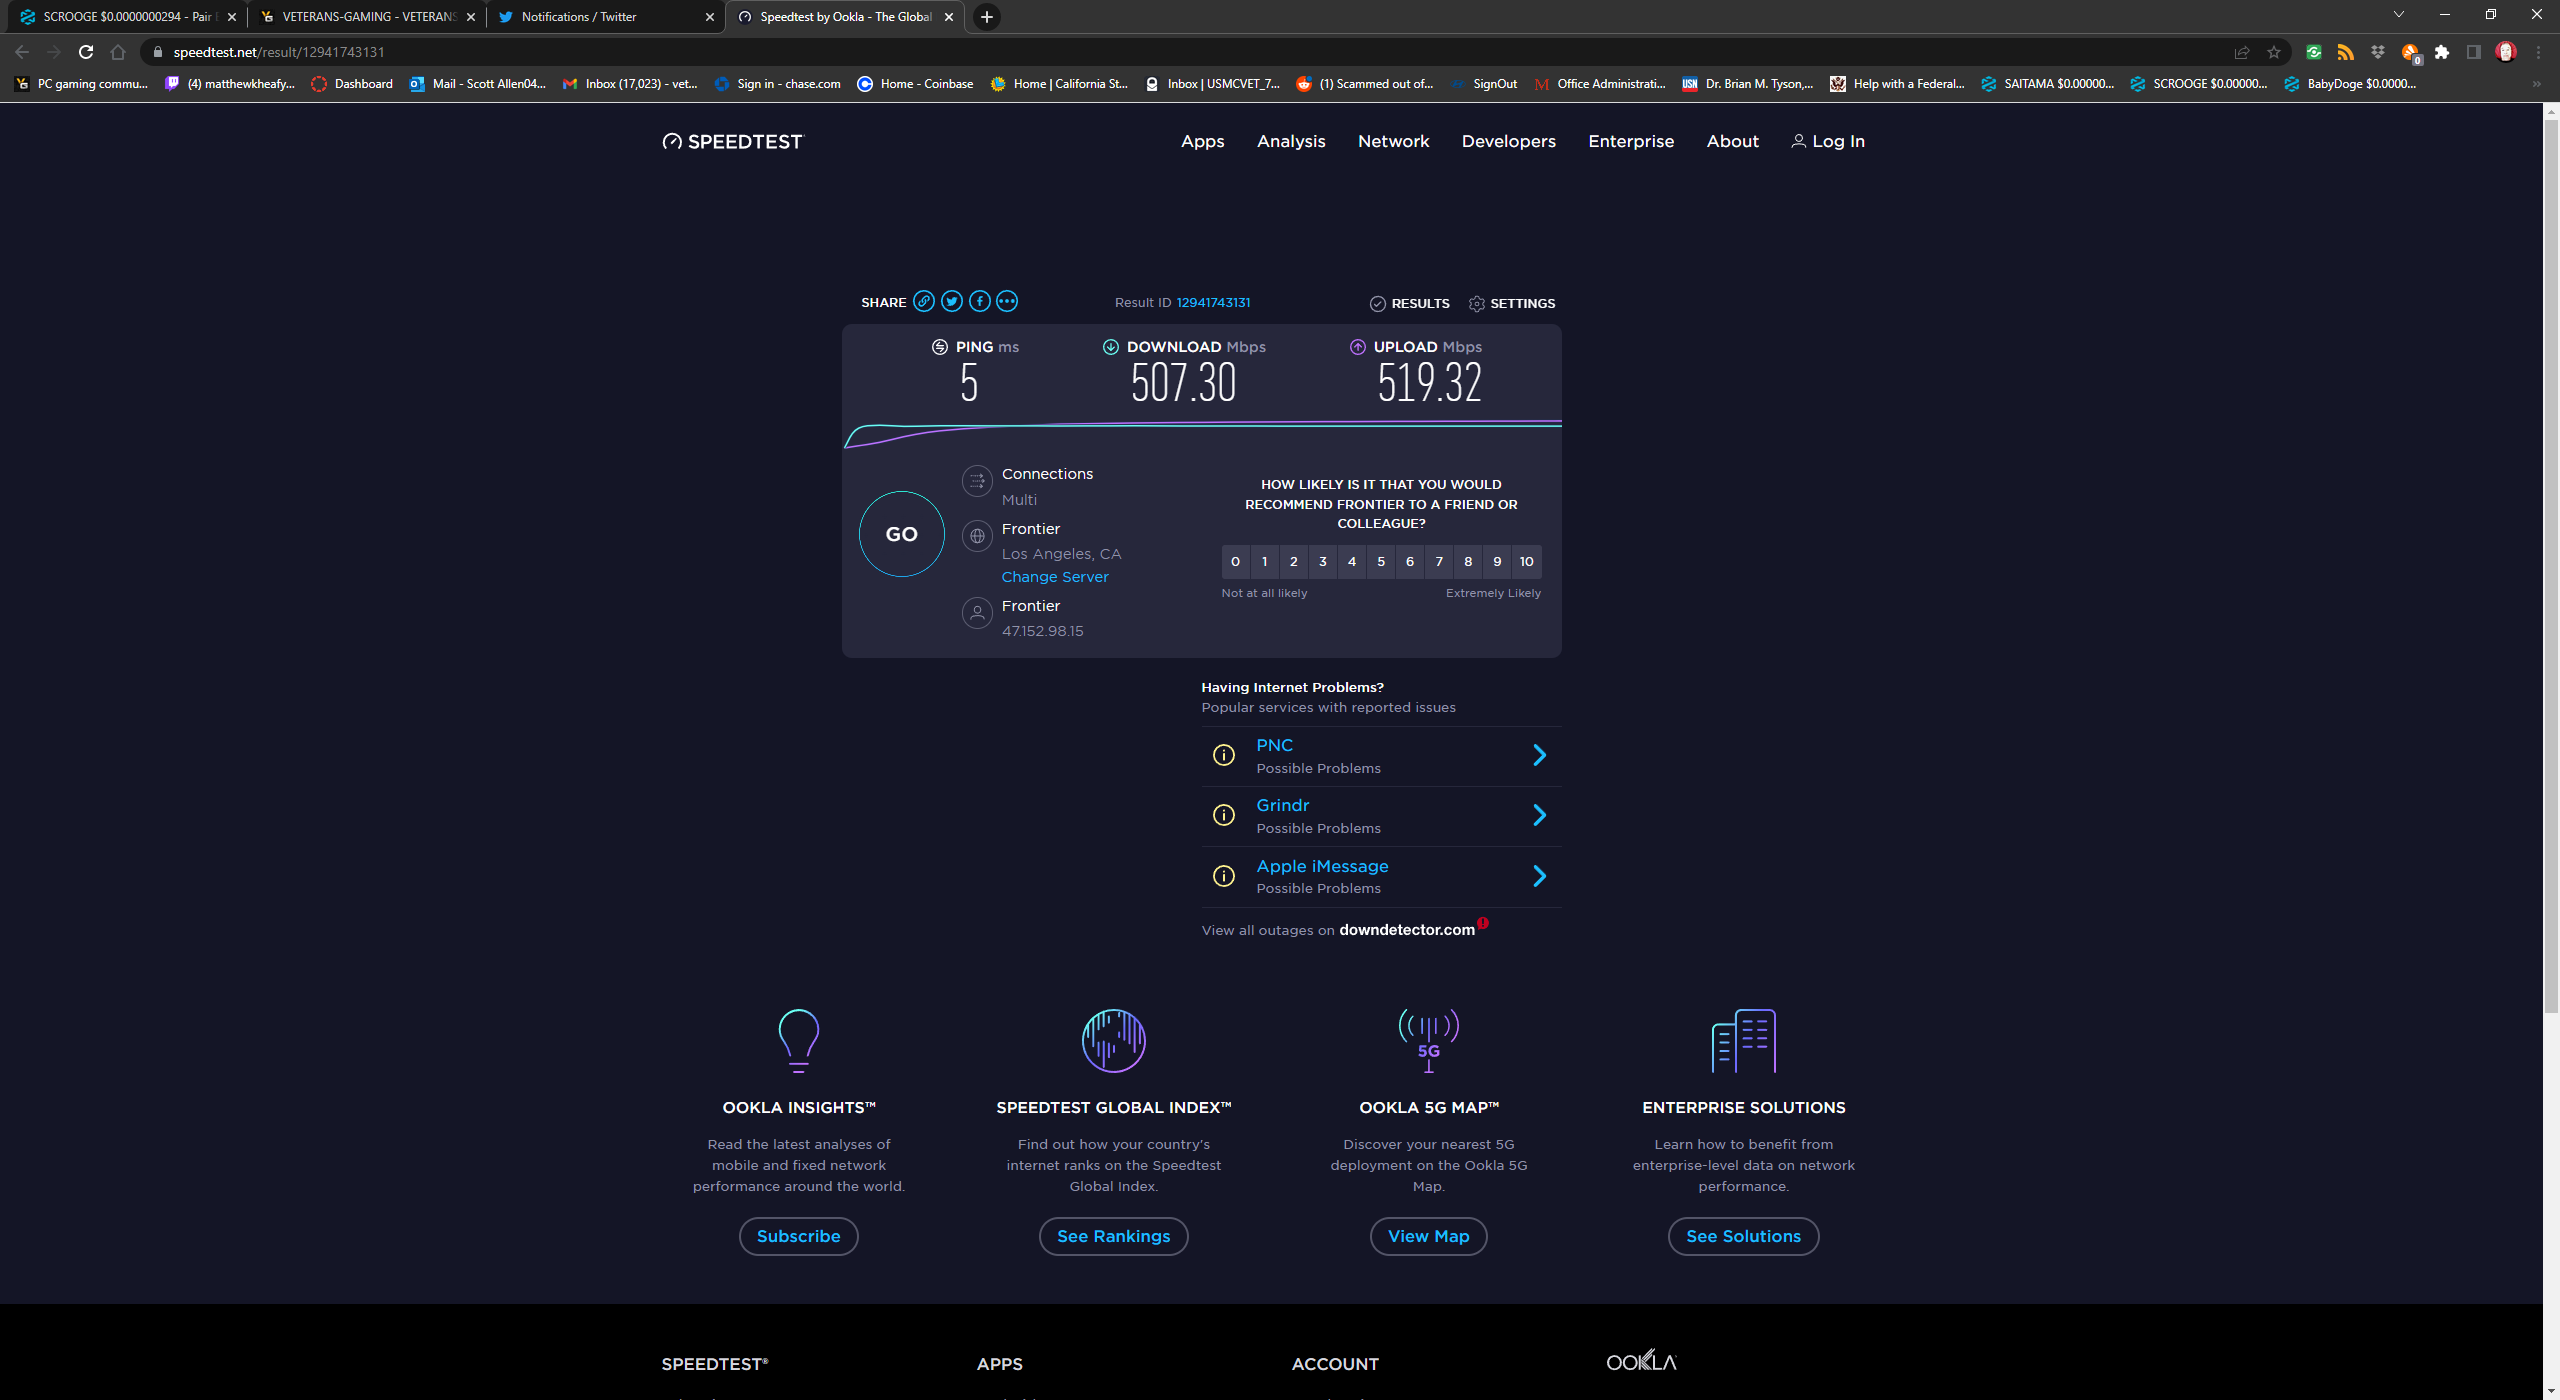The height and width of the screenshot is (1400, 2560).
Task: Open more sharing options via ellipsis icon
Action: 1006,301
